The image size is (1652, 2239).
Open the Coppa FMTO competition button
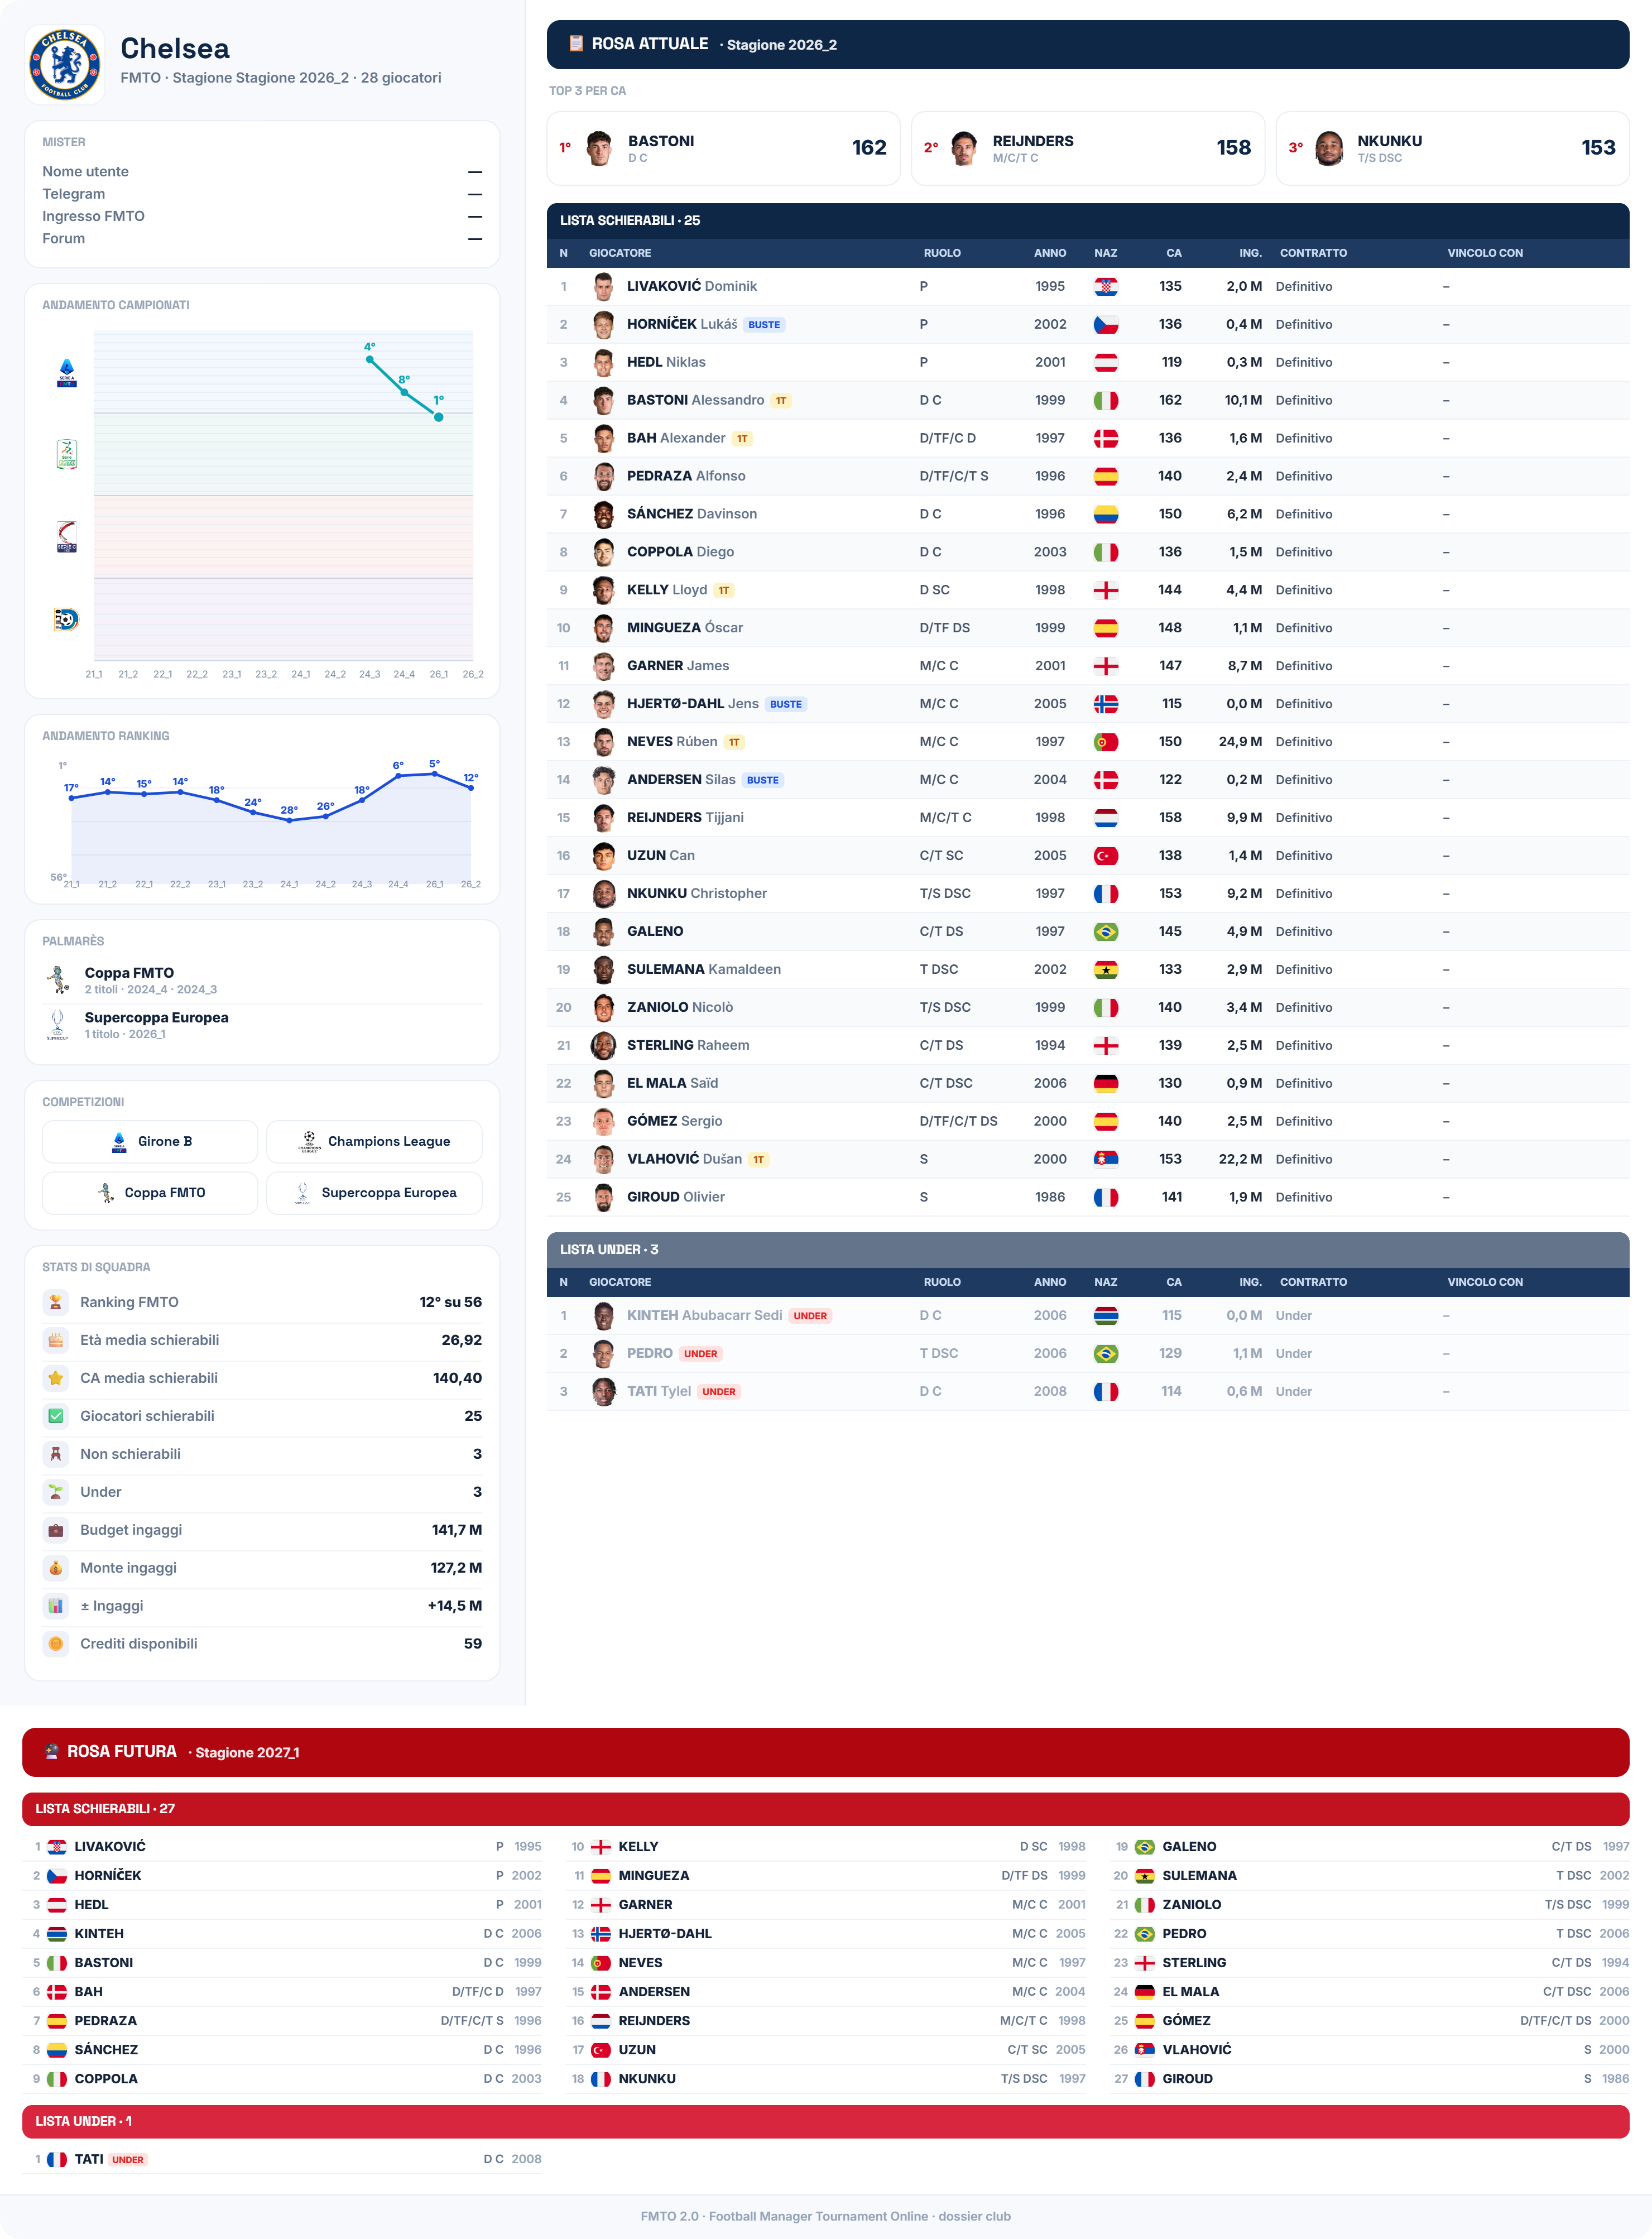tap(150, 1193)
